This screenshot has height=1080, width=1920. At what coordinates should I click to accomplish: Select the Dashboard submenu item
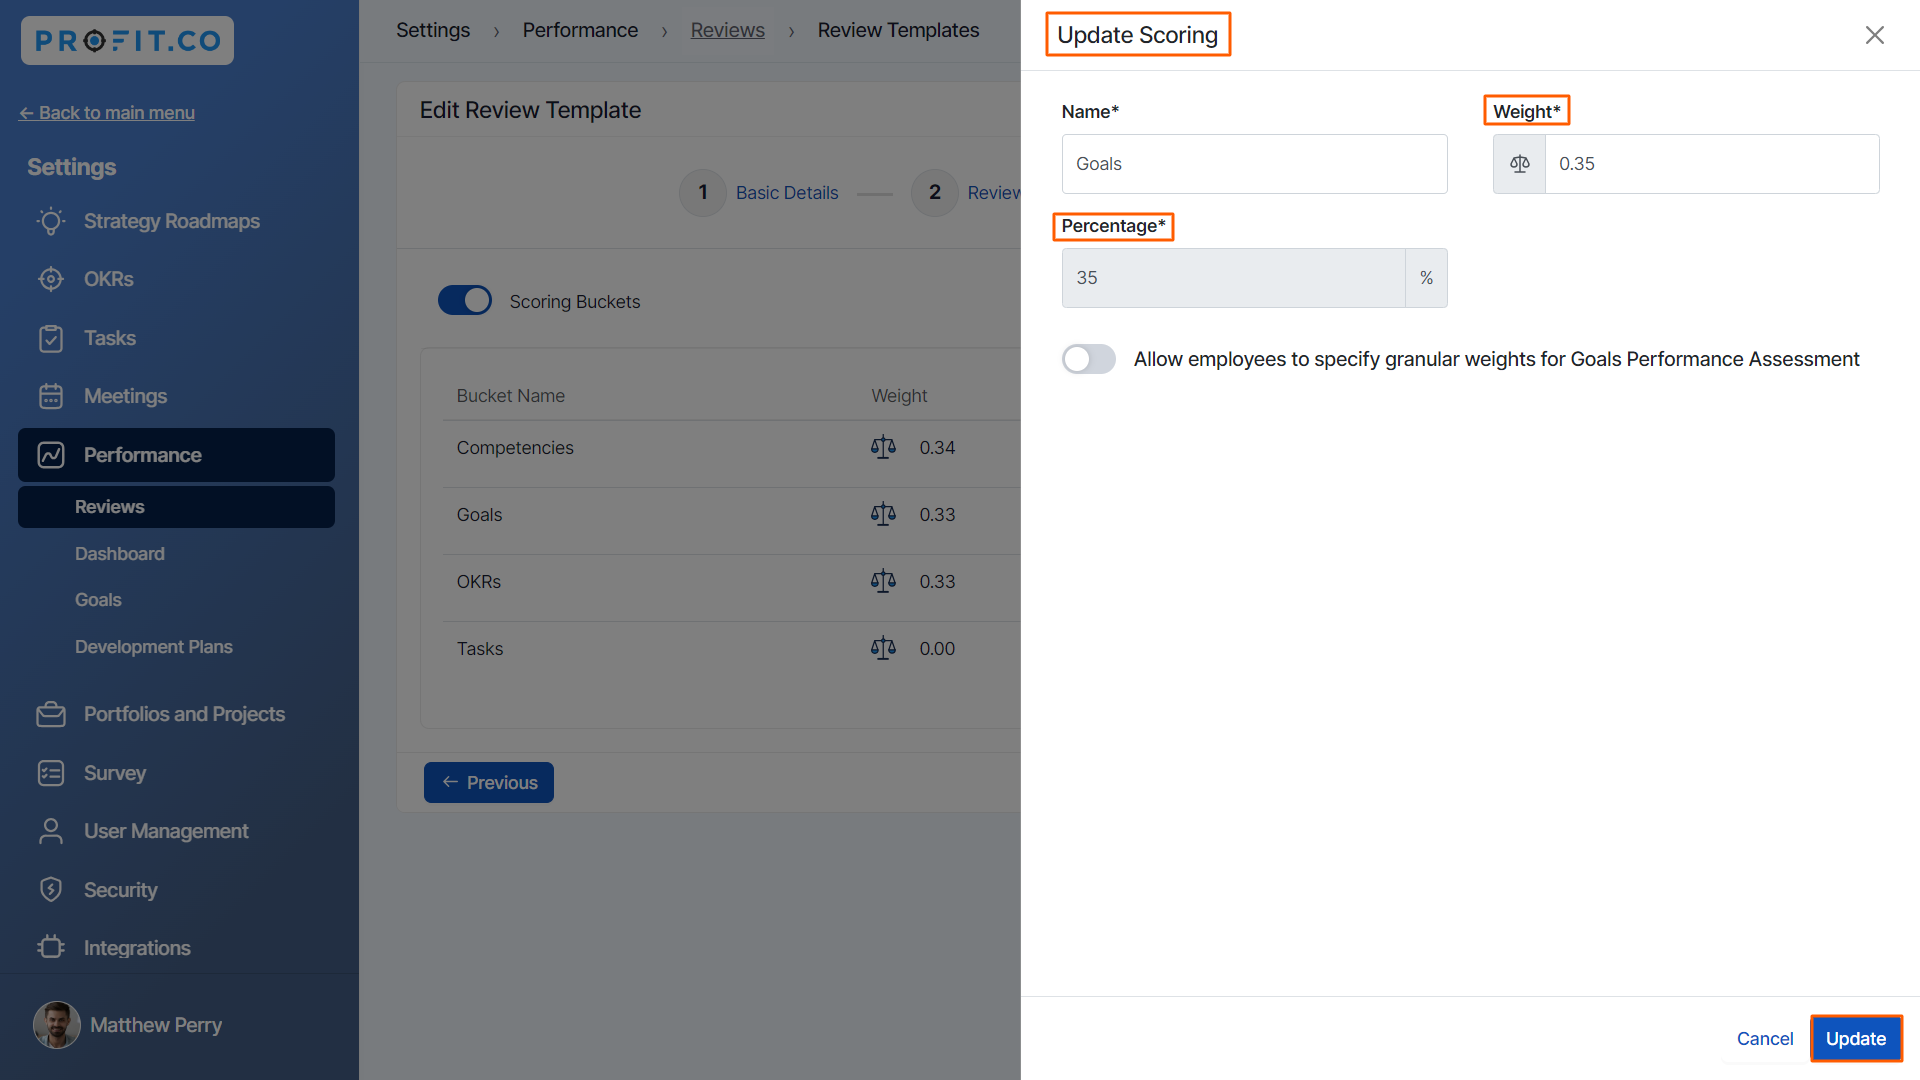click(120, 554)
